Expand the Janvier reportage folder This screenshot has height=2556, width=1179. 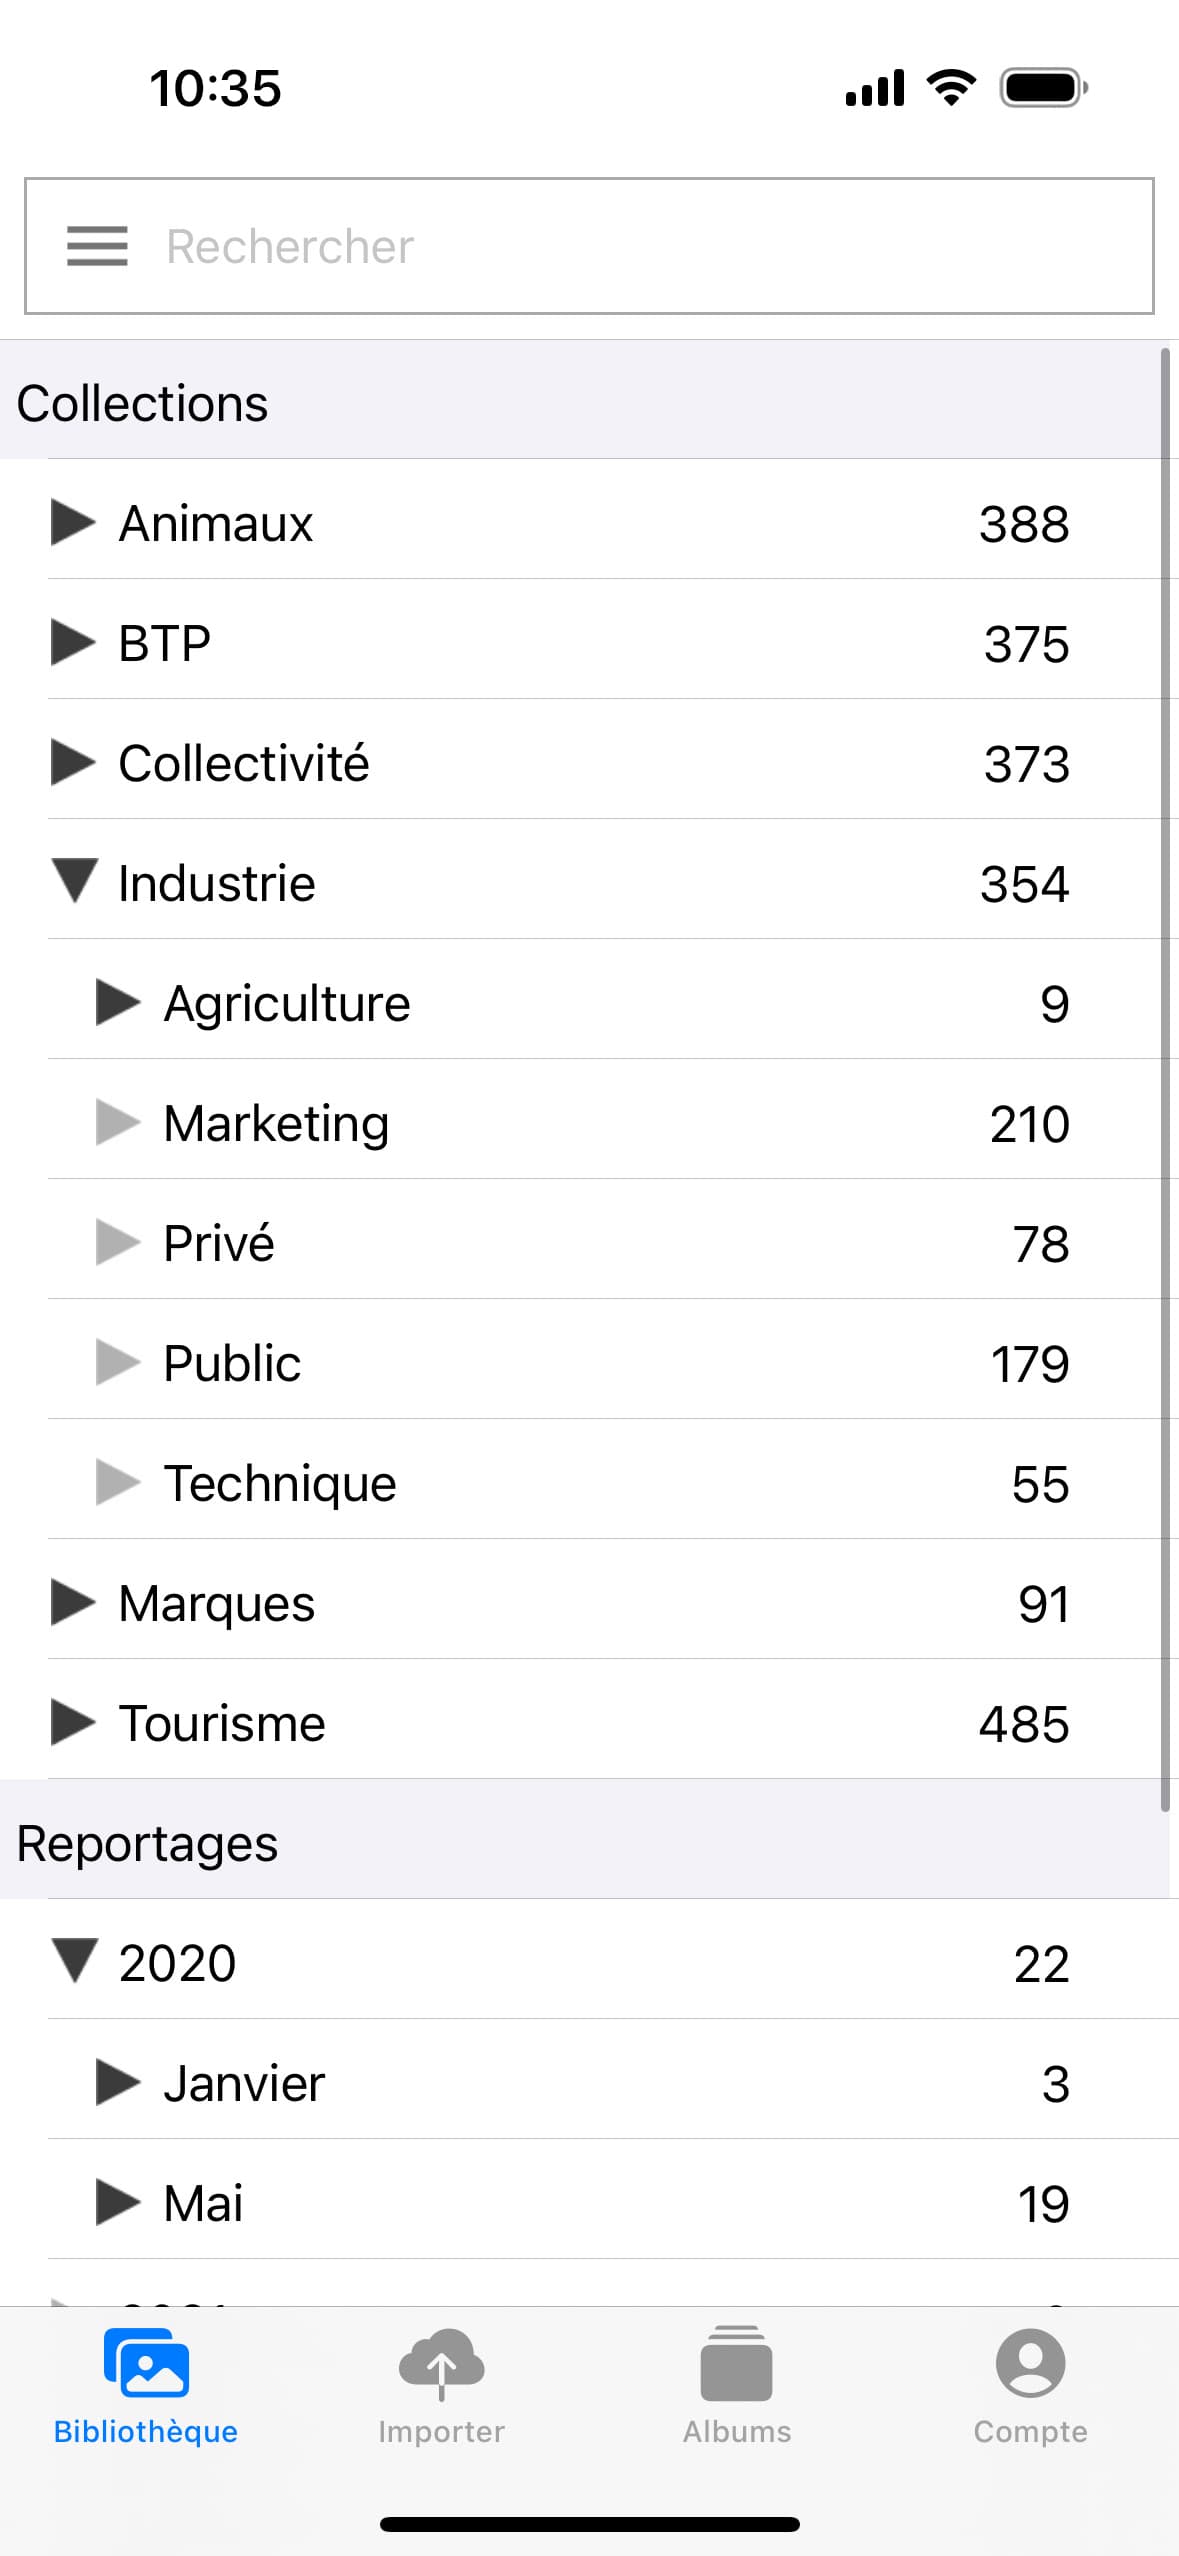[118, 2082]
